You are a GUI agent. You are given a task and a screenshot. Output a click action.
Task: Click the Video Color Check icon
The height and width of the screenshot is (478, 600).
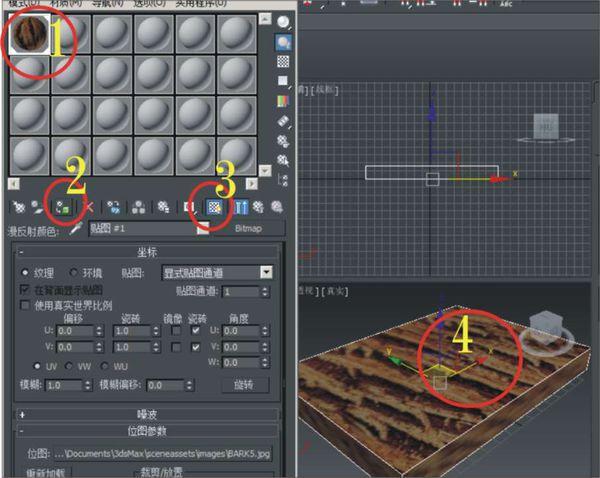click(x=283, y=101)
